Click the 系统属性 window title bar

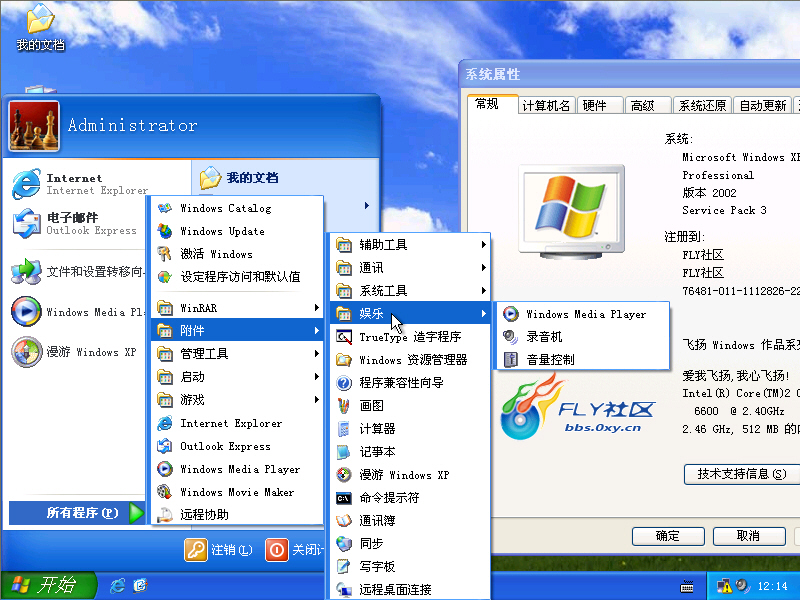[x=630, y=74]
